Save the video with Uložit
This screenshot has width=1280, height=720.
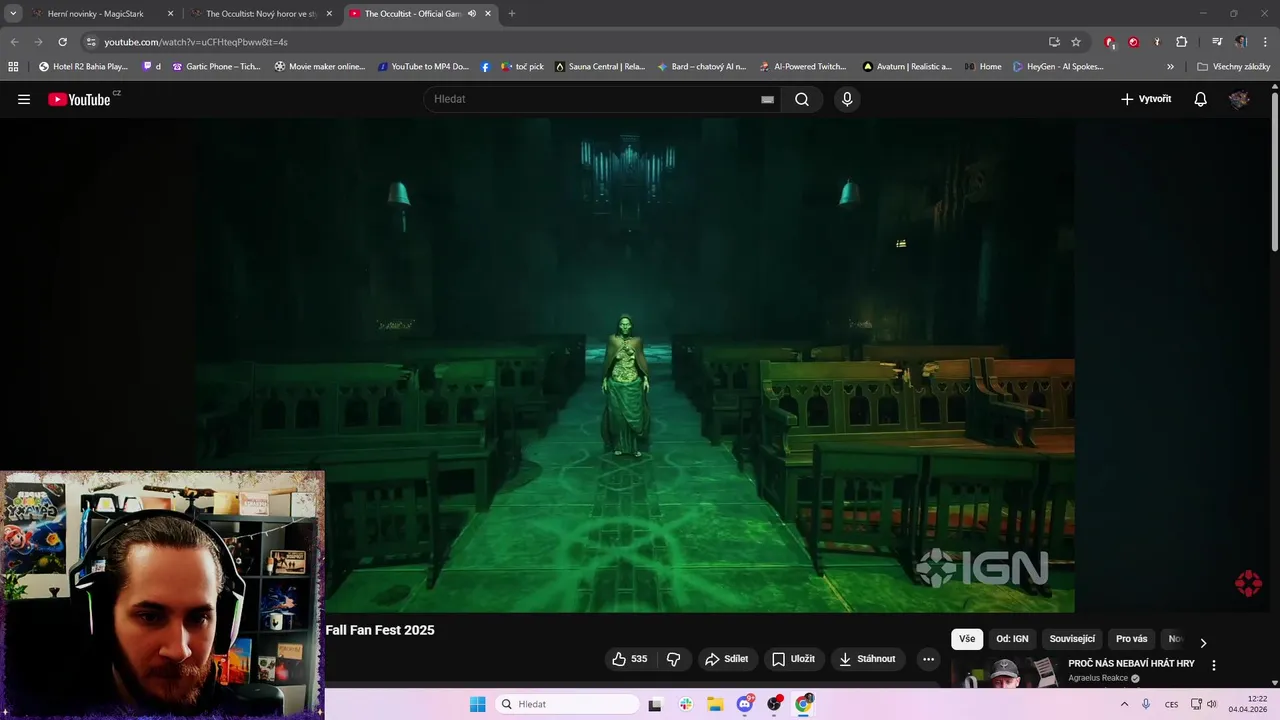coord(793,659)
